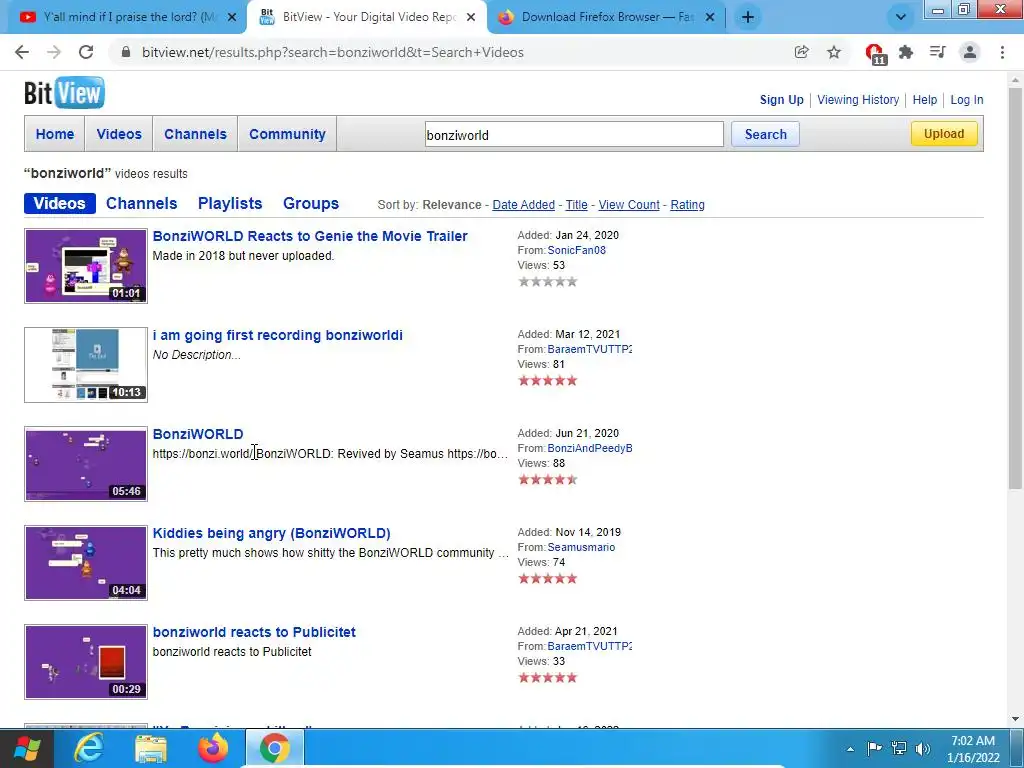
Task: Bookmark this page with the star icon
Action: point(834,52)
